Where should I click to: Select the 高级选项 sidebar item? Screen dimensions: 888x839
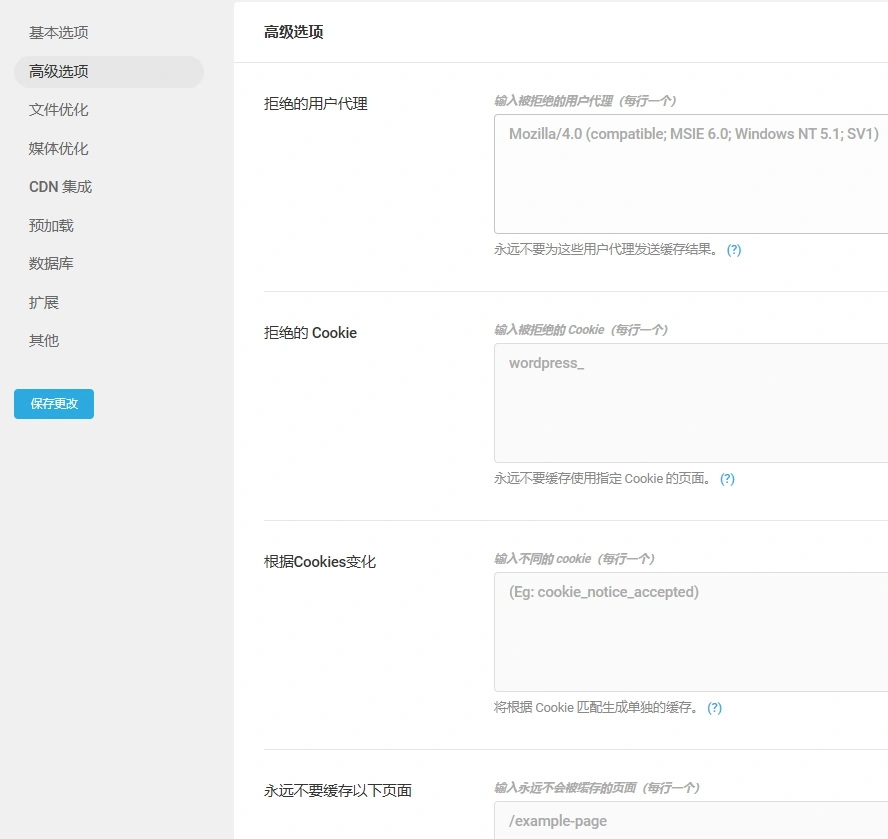(59, 71)
